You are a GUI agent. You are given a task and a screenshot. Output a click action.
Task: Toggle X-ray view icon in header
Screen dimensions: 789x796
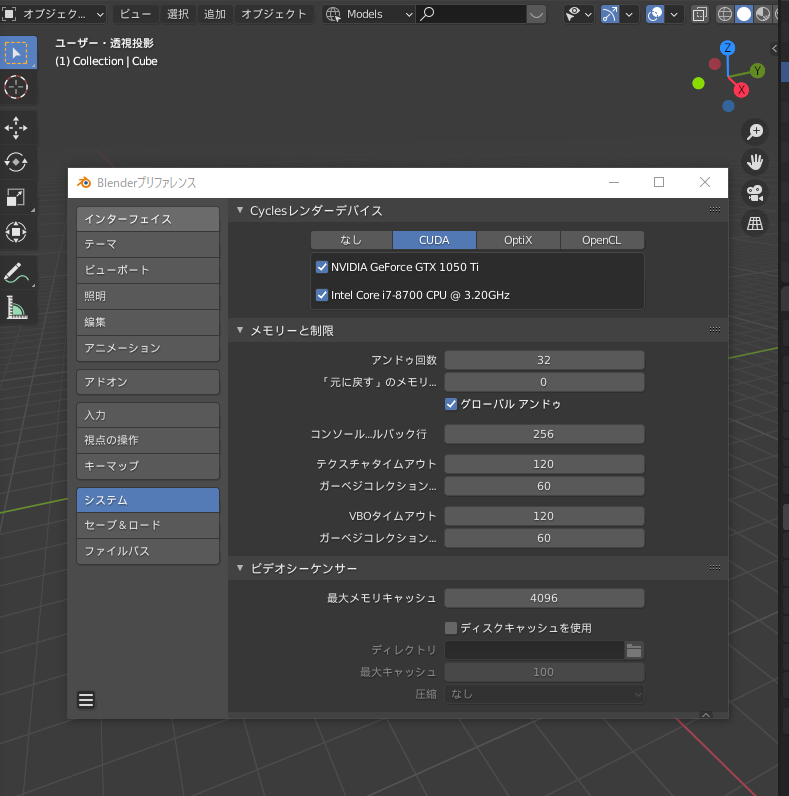pyautogui.click(x=700, y=14)
